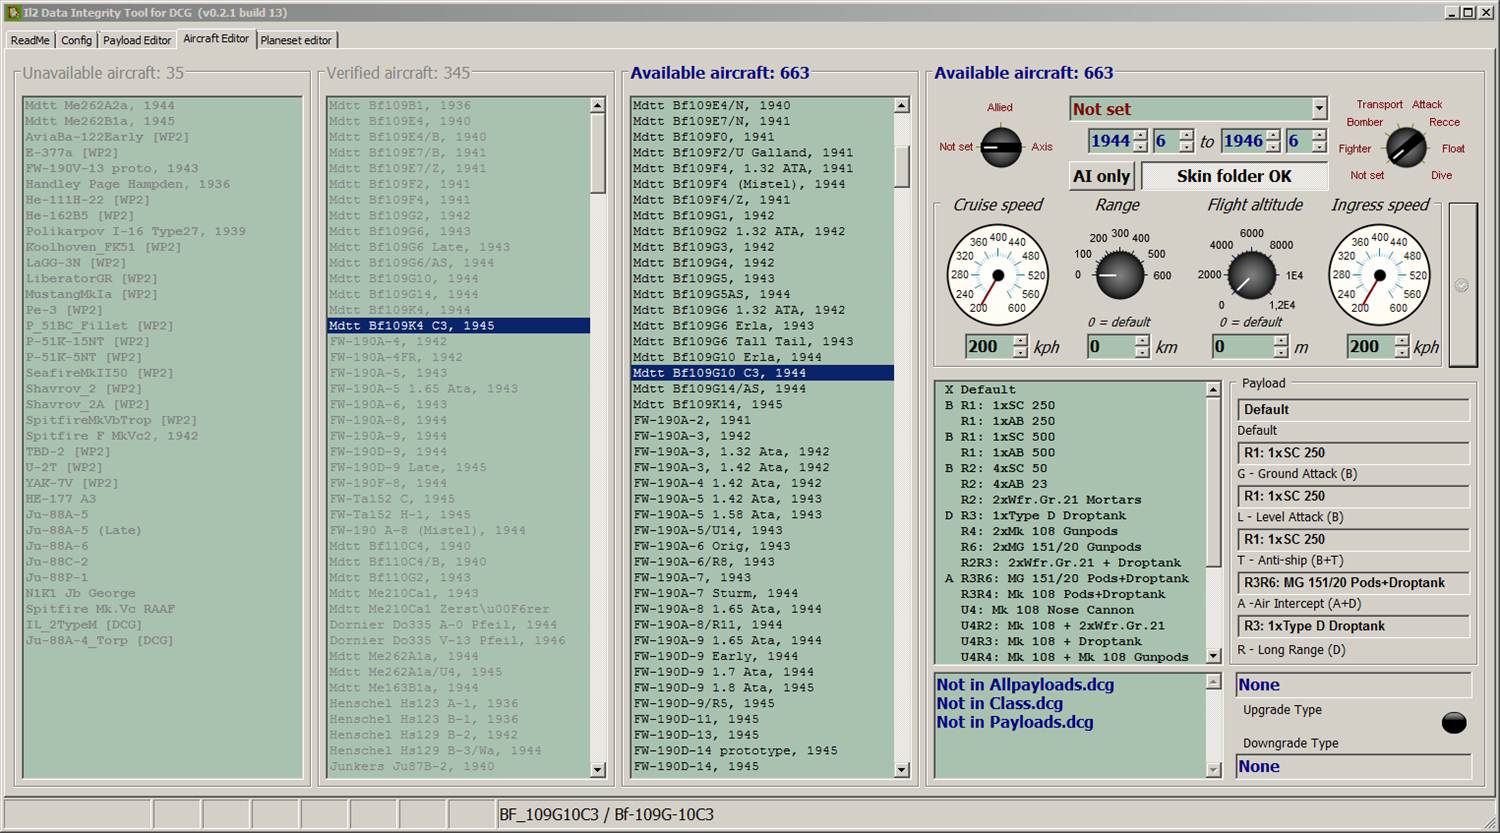Viewport: 1500px width, 833px height.
Task: Click the Cruise speed gauge dial
Action: click(997, 275)
